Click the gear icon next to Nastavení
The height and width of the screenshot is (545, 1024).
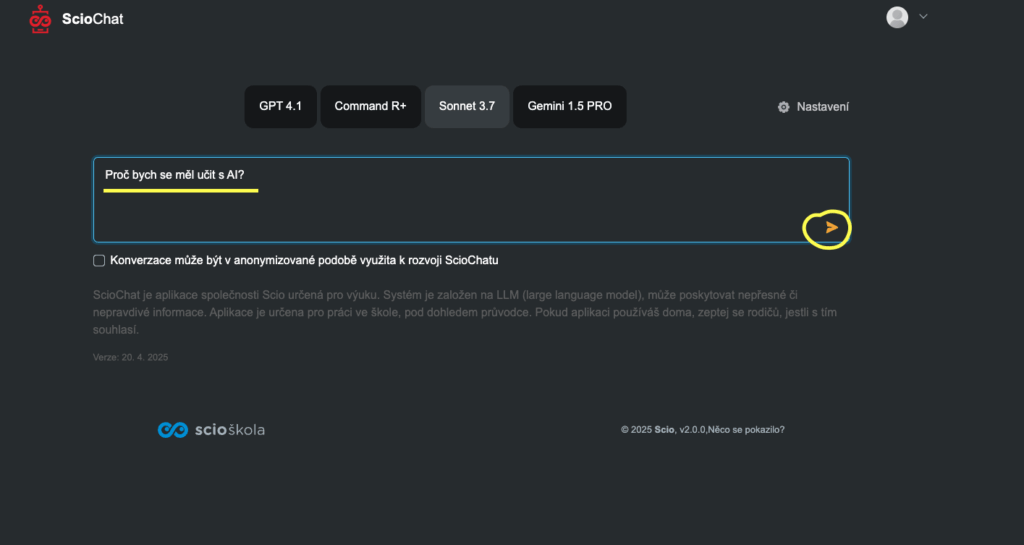tap(784, 107)
